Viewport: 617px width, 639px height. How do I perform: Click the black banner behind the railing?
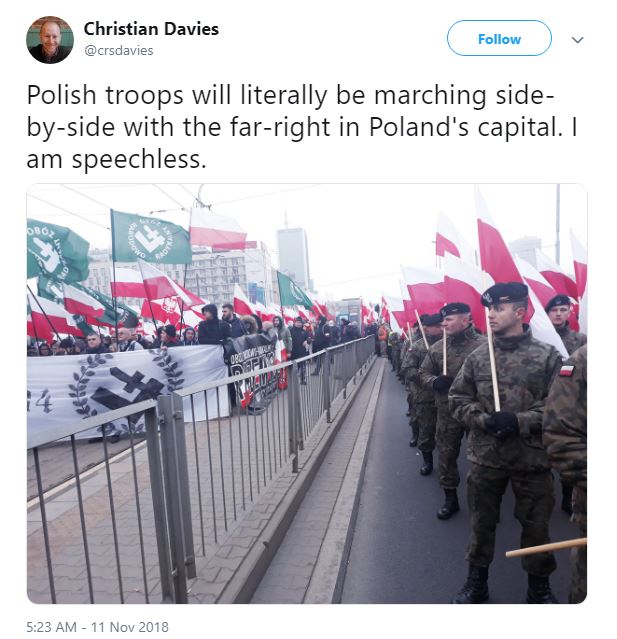[255, 369]
